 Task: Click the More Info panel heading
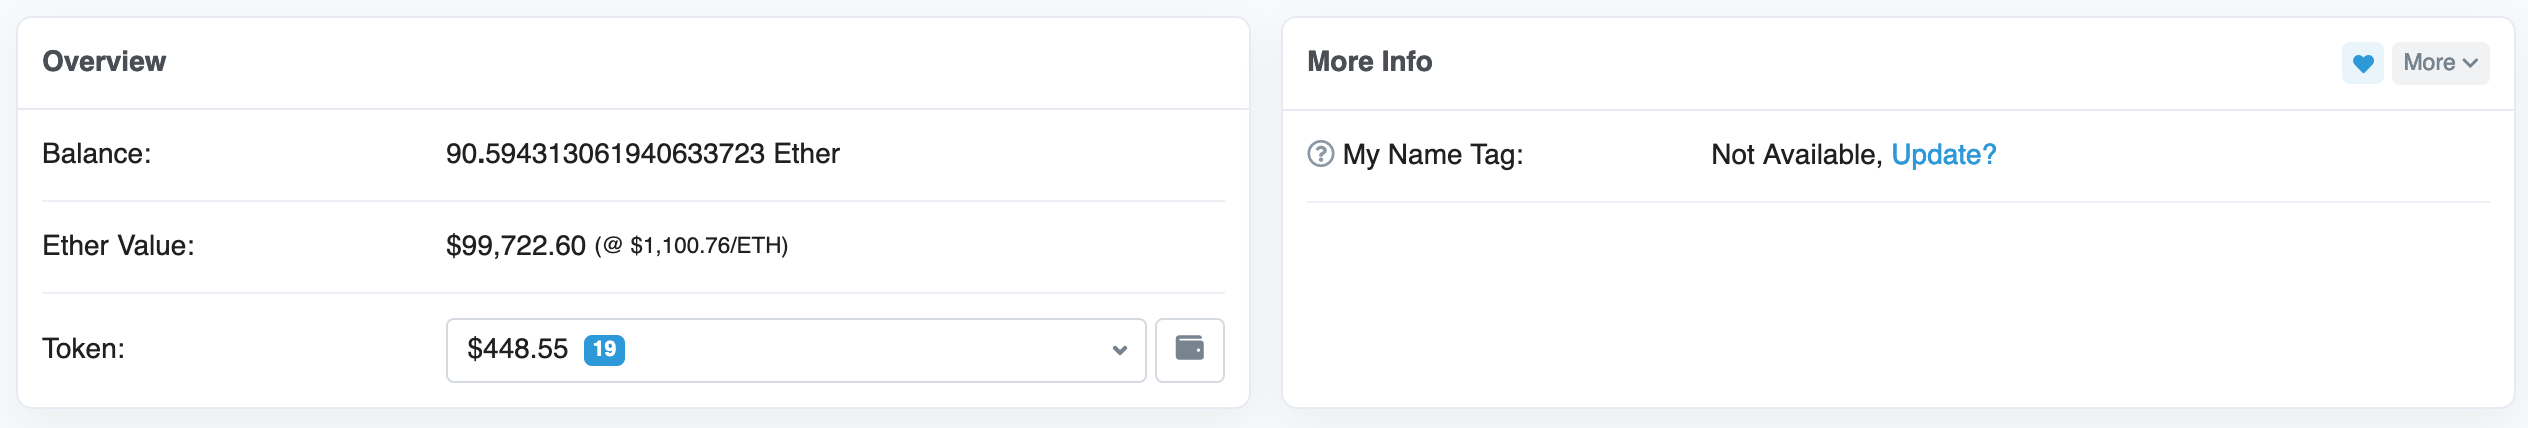point(1369,62)
